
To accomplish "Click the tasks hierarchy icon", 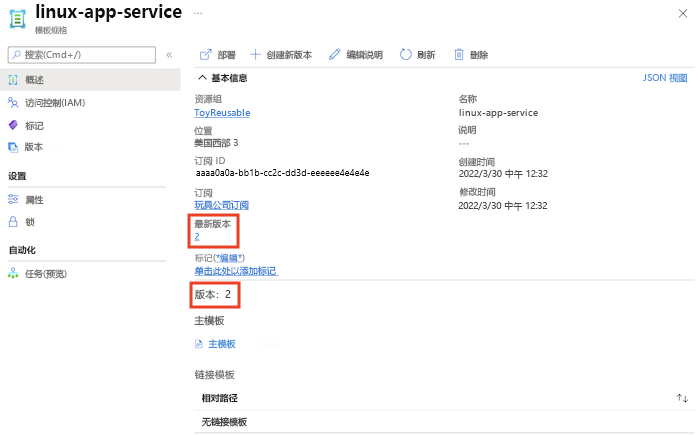I will tap(13, 273).
